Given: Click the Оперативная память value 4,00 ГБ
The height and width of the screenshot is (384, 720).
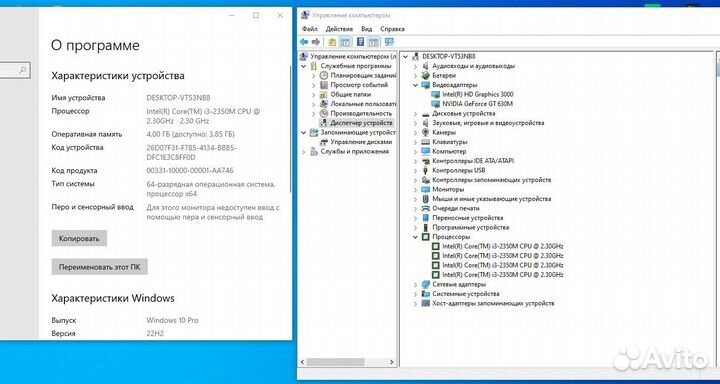Looking at the screenshot, I should [190, 135].
